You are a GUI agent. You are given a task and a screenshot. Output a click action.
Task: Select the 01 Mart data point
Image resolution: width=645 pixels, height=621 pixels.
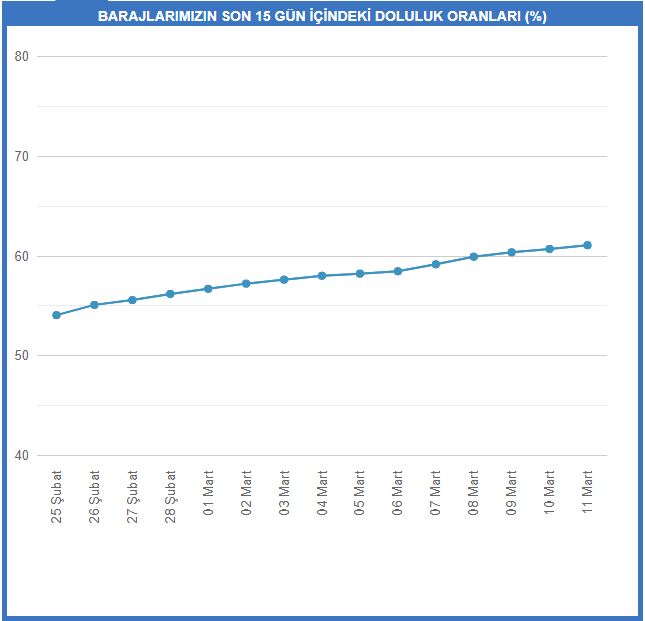pos(208,289)
